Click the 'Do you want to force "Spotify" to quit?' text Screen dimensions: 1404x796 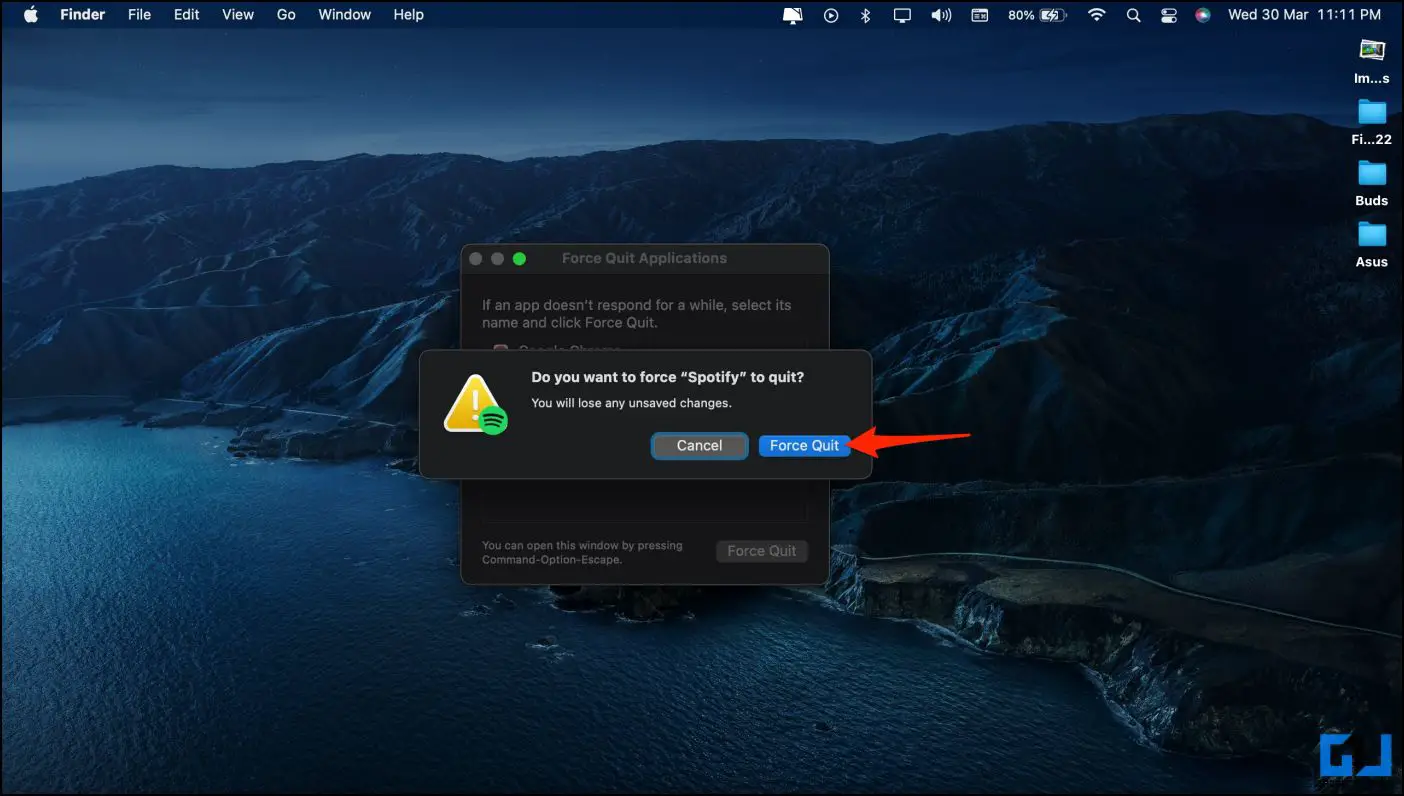(667, 378)
